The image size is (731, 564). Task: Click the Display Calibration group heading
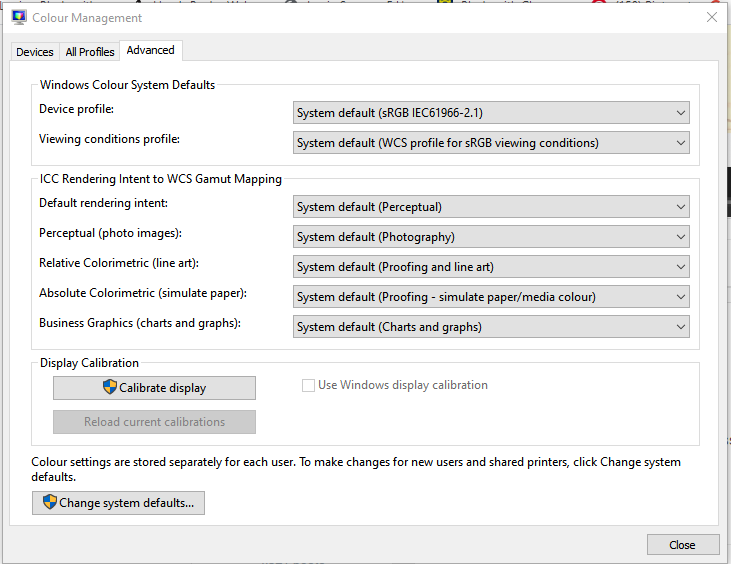(90, 363)
